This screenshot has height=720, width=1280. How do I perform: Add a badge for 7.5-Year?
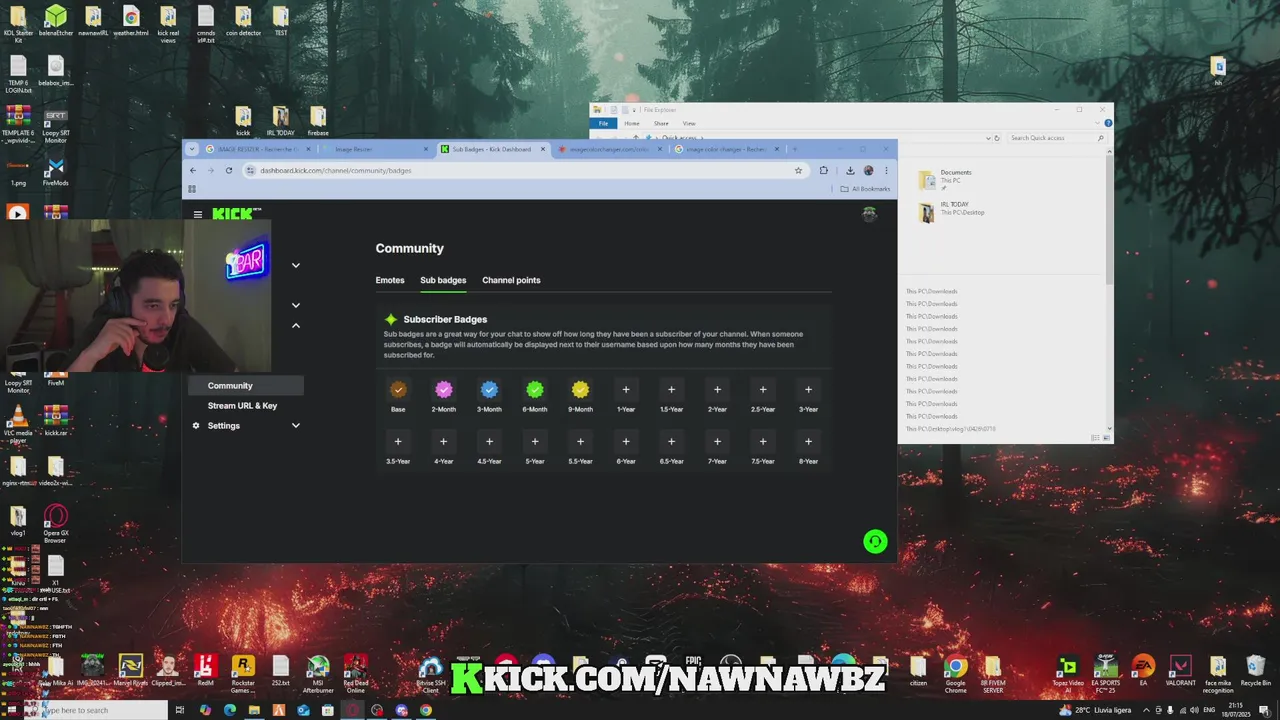point(763,441)
